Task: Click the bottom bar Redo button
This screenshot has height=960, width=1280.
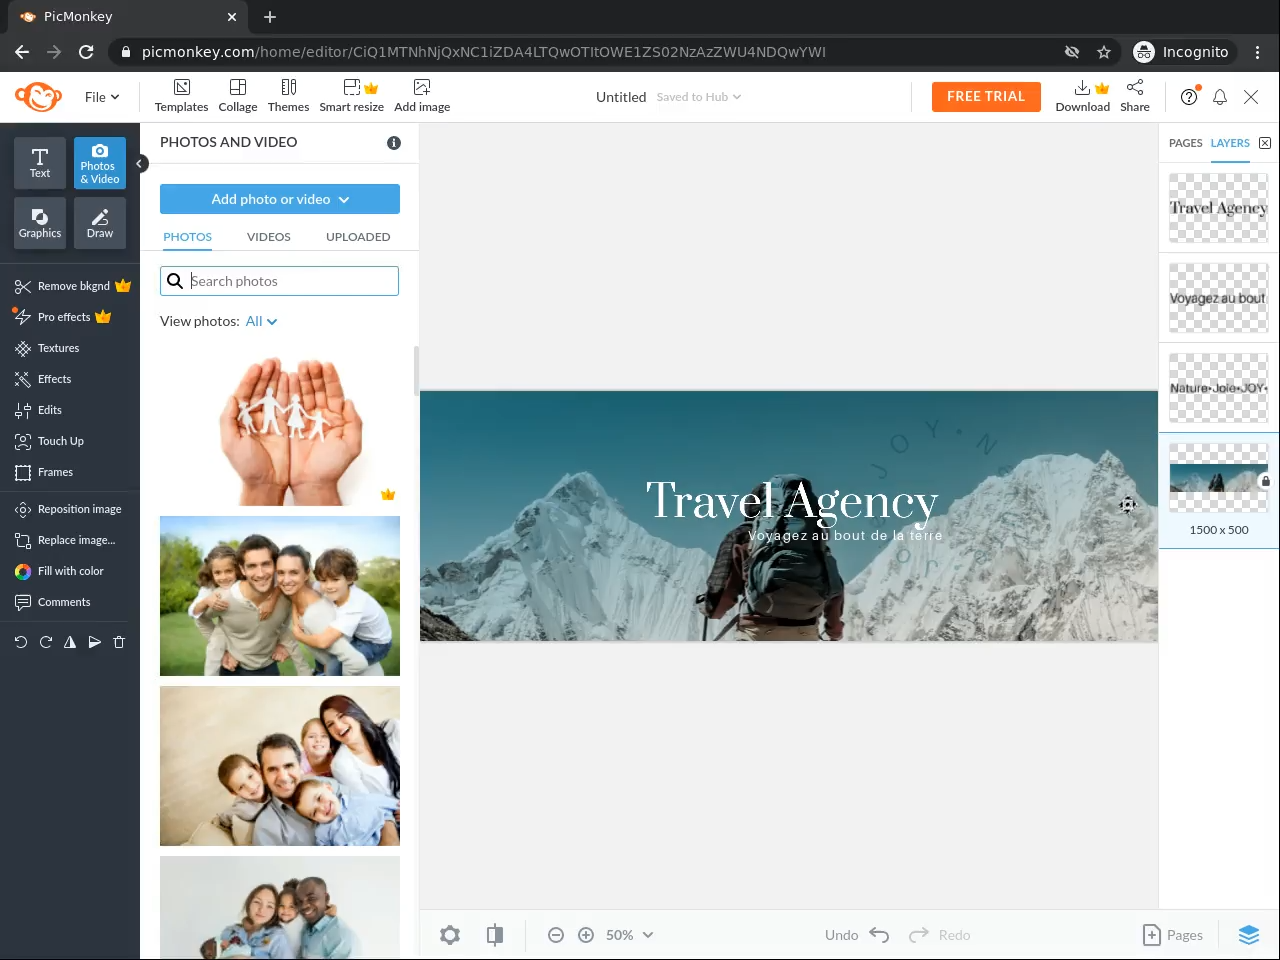Action: [940, 935]
